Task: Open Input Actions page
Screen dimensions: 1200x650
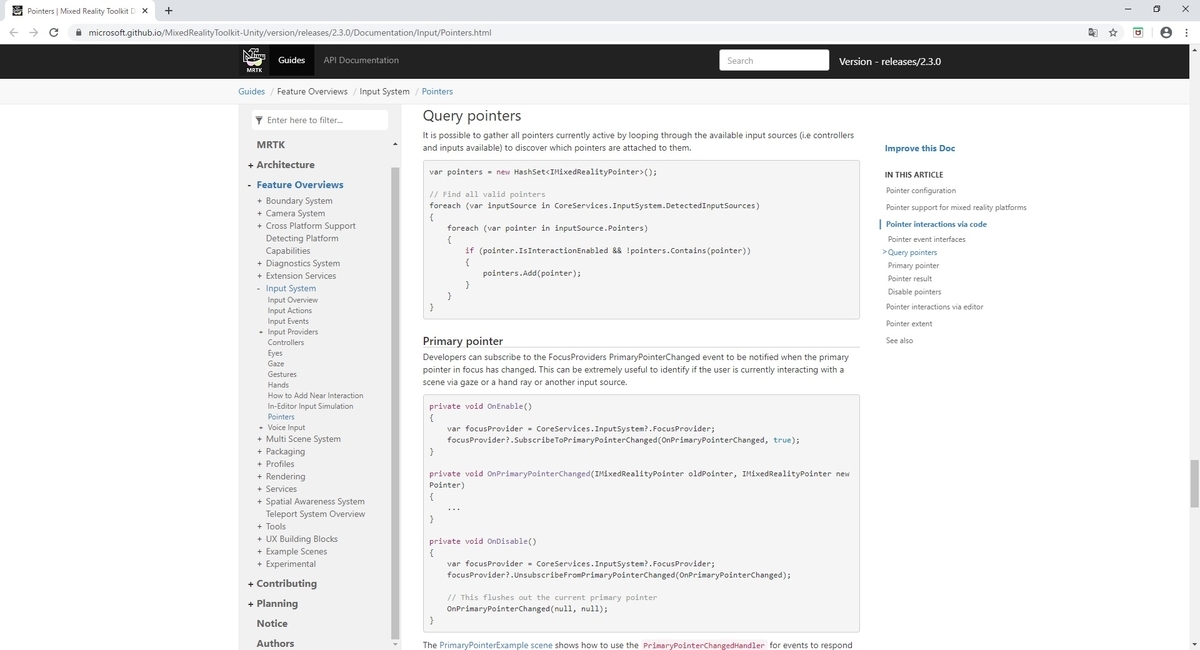Action: pos(290,311)
